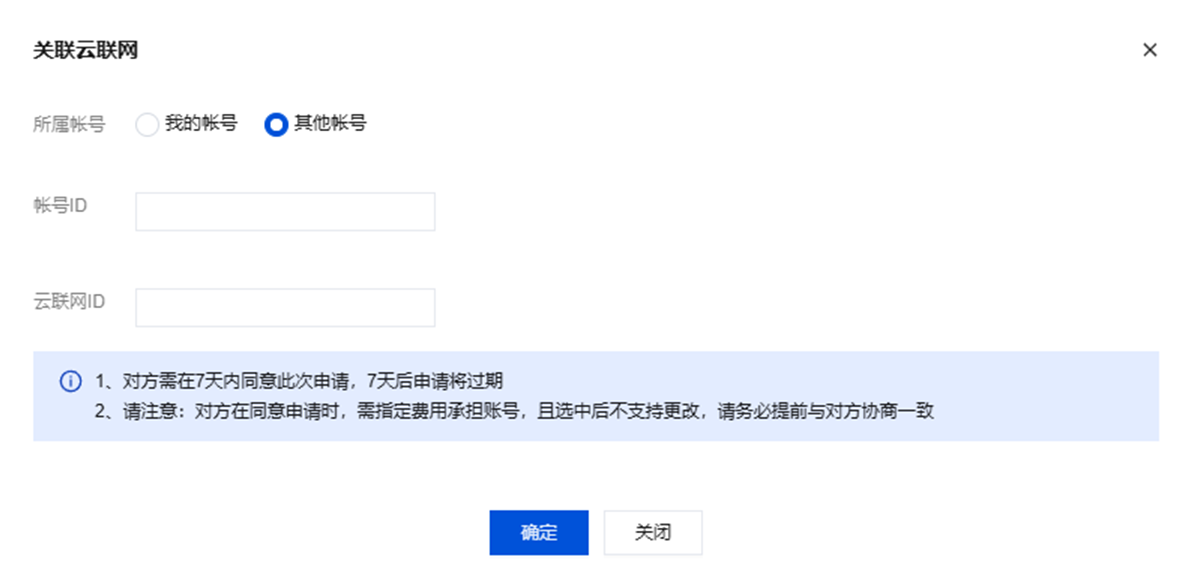Select the 我的帐号 radio button
The width and height of the screenshot is (1184, 584).
147,125
